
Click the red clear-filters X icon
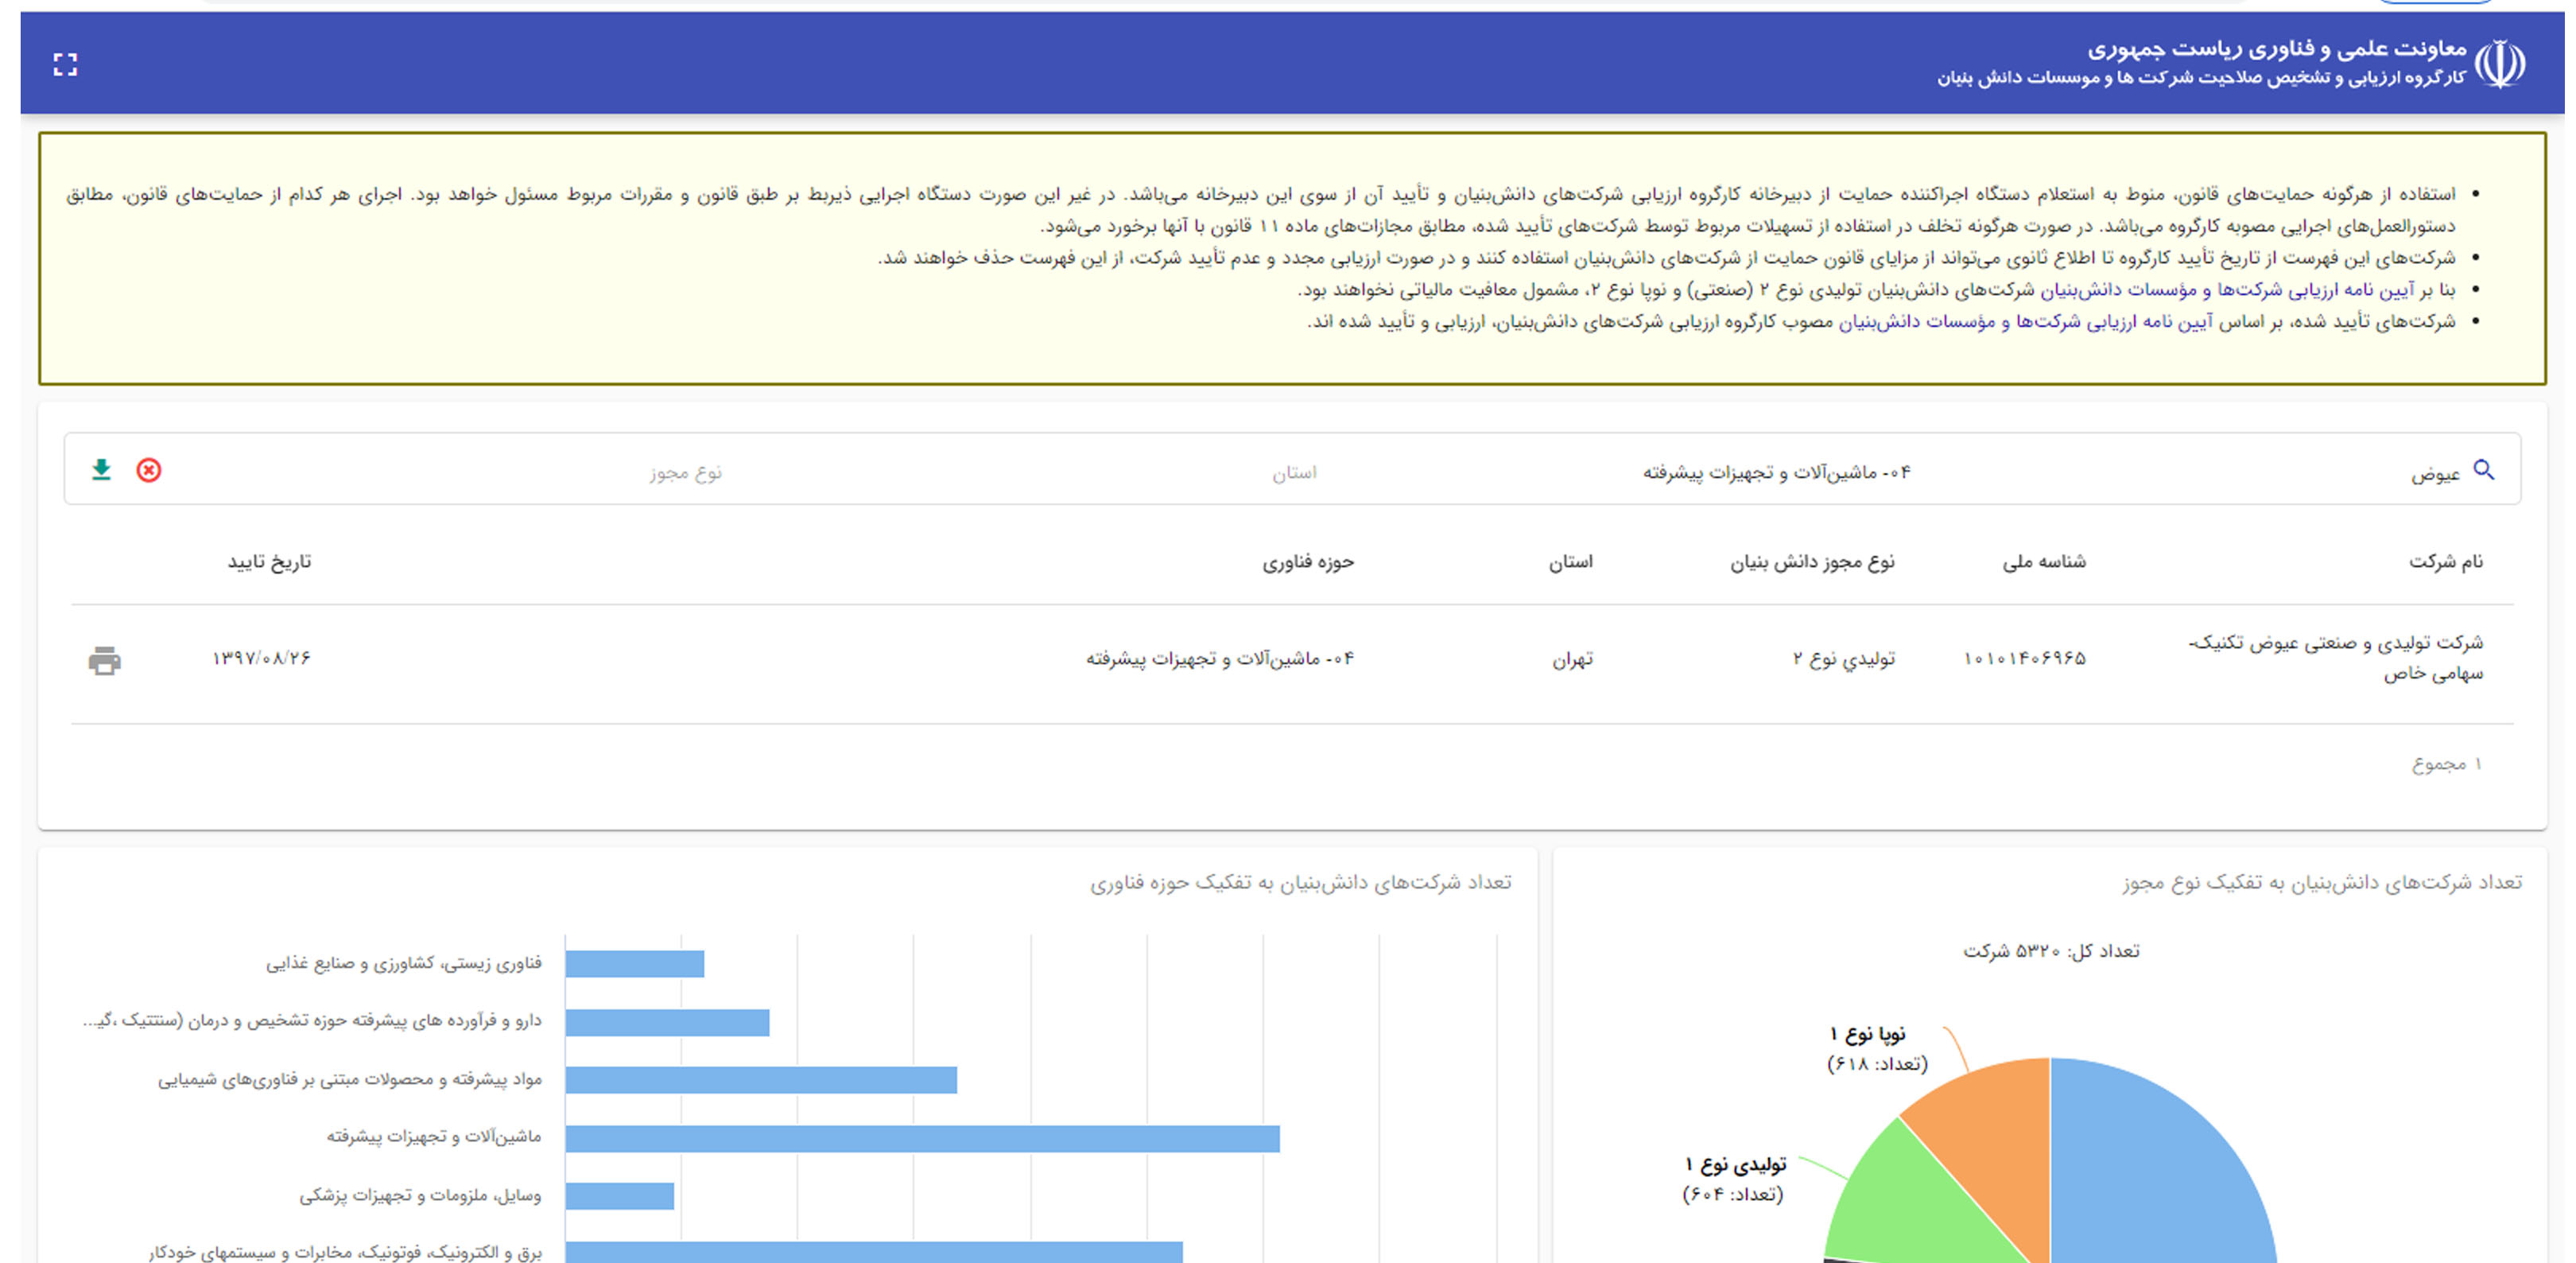click(x=149, y=470)
